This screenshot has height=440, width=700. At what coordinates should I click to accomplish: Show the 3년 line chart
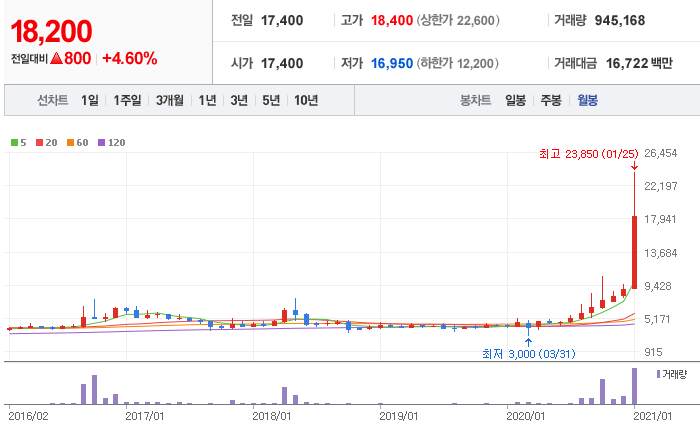[x=239, y=100]
